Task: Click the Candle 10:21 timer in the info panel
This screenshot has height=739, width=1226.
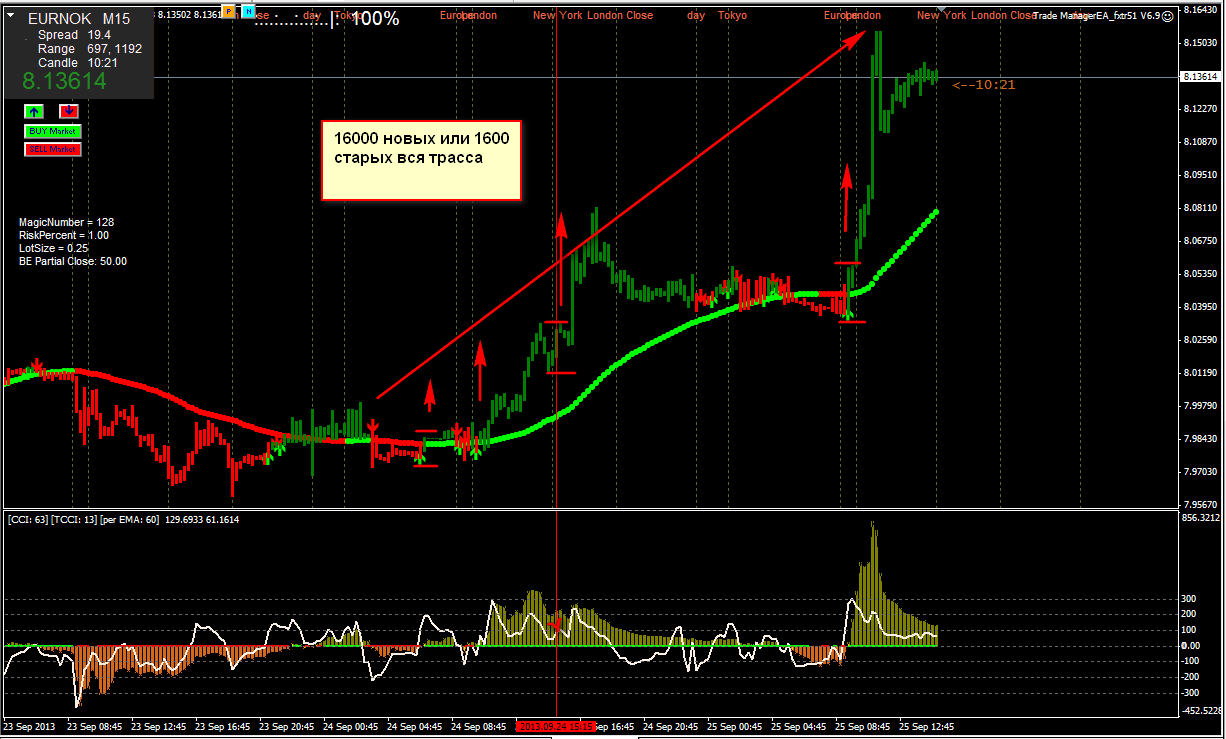Action: click(x=79, y=63)
